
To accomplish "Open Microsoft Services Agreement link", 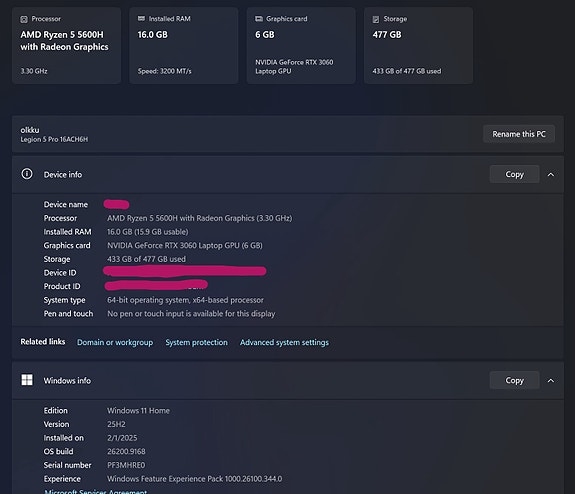I will click(96, 491).
